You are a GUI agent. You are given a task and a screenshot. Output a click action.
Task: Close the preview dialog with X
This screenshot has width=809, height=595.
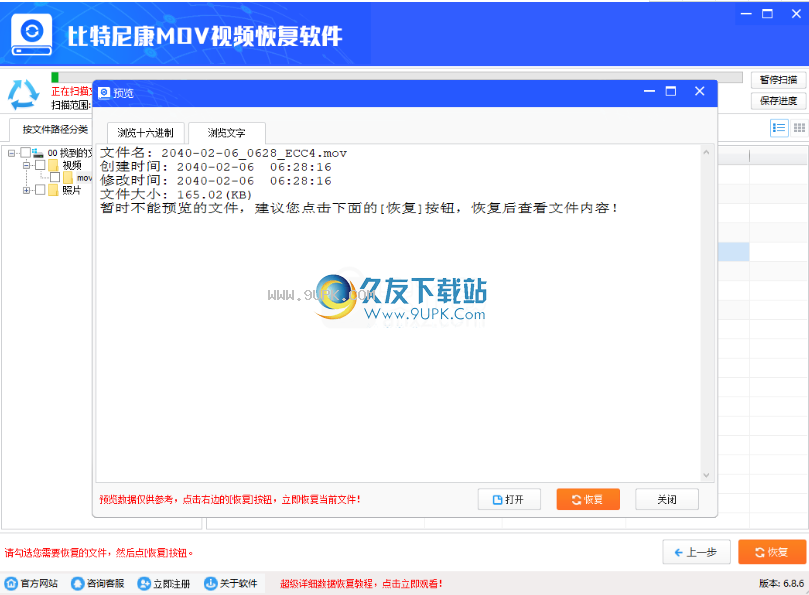[x=700, y=91]
